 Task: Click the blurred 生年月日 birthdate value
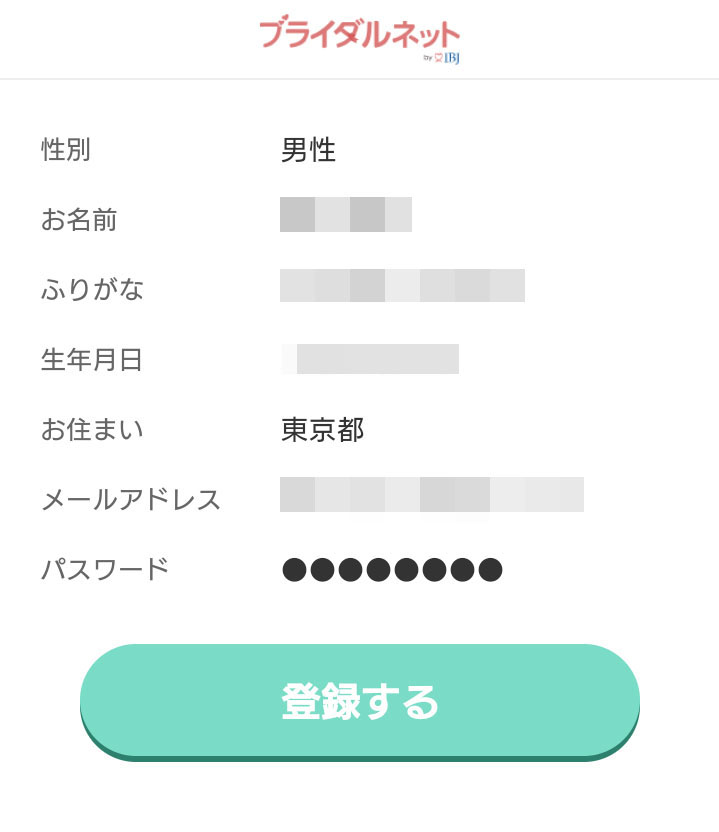pyautogui.click(x=370, y=359)
